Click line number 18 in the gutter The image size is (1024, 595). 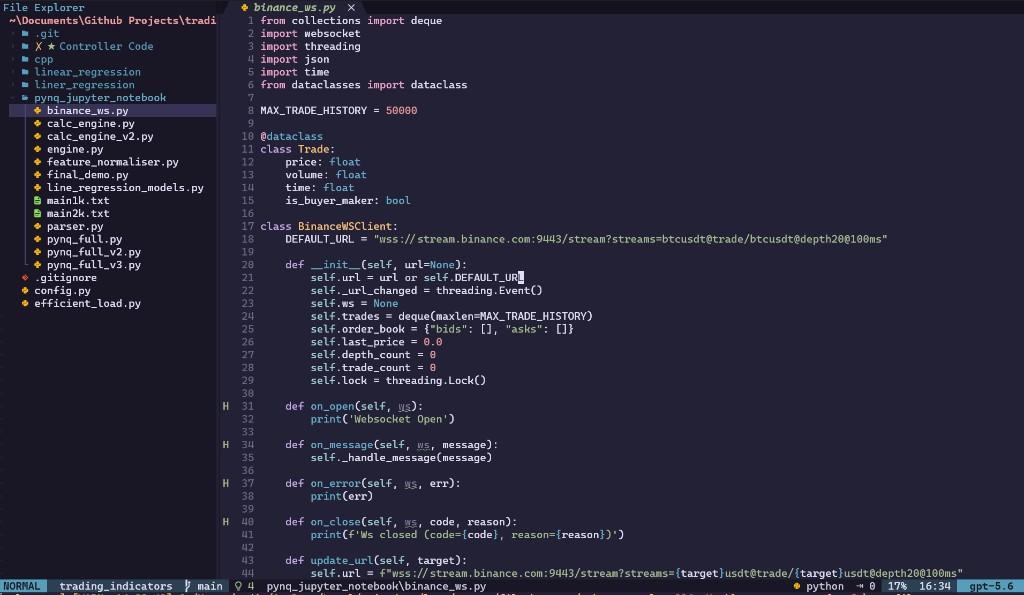point(248,239)
